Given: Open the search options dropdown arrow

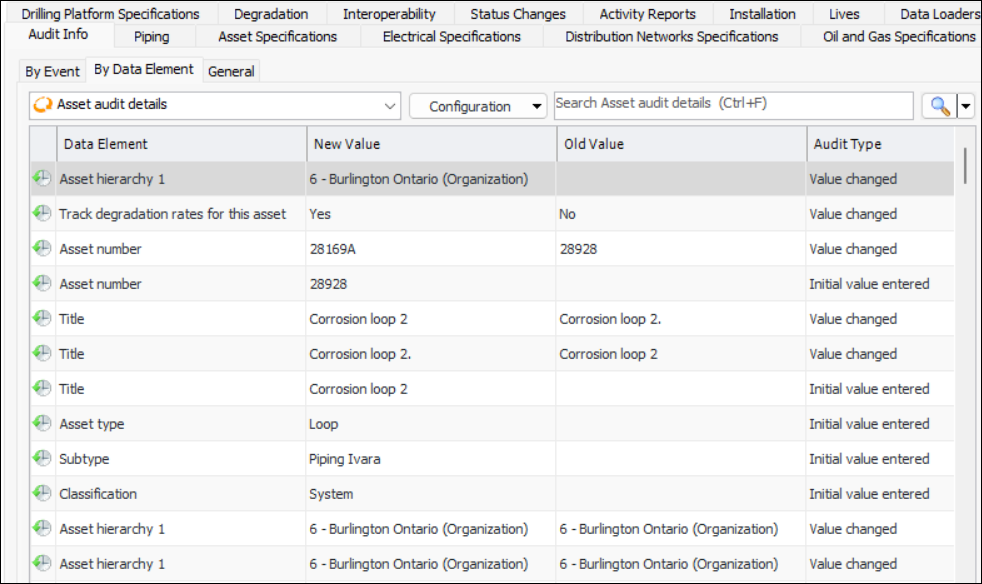Looking at the screenshot, I should (x=966, y=106).
